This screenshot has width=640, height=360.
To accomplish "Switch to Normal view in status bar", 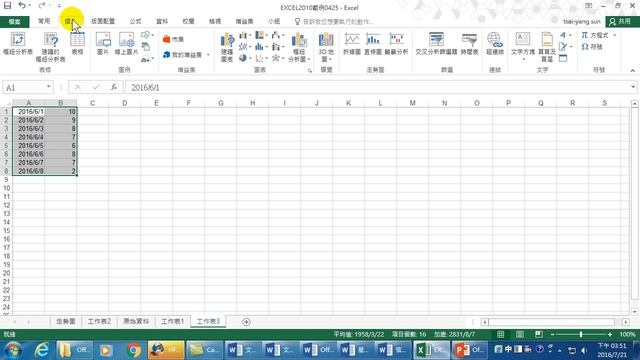I will tap(501, 334).
